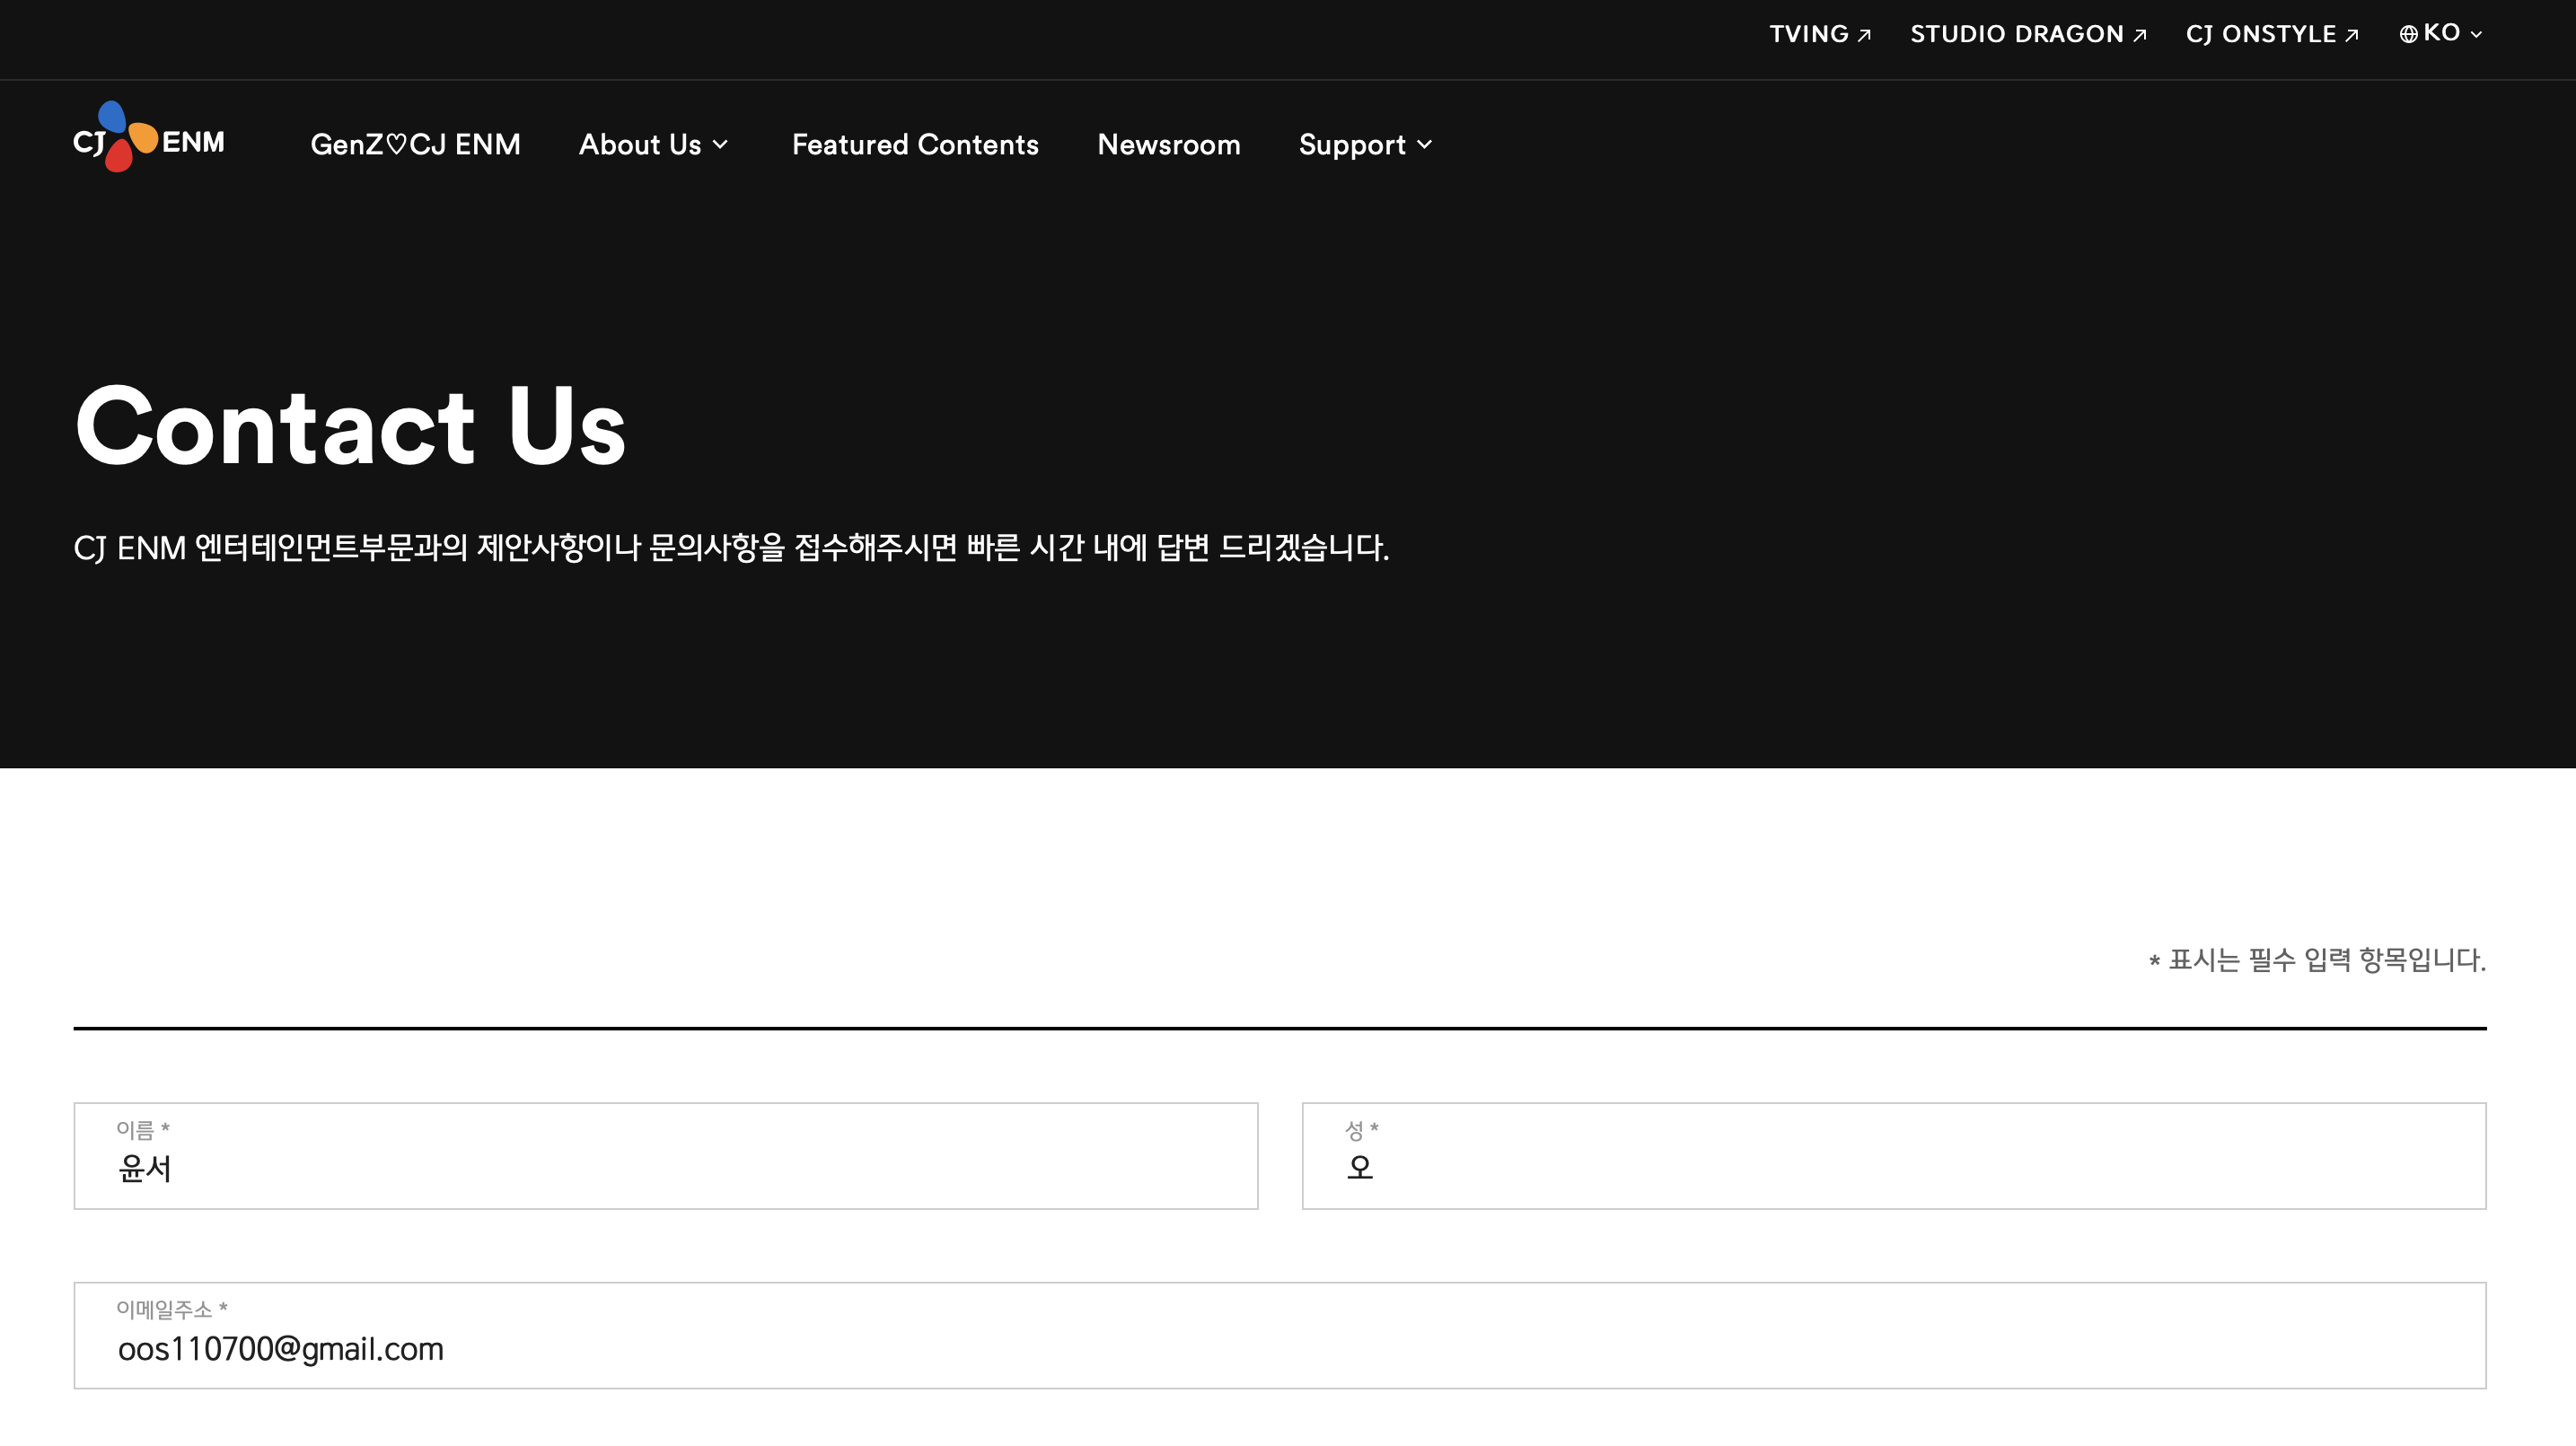Click the 이름 name input field
Screen dimensions: 2576x1446
click(x=666, y=1156)
